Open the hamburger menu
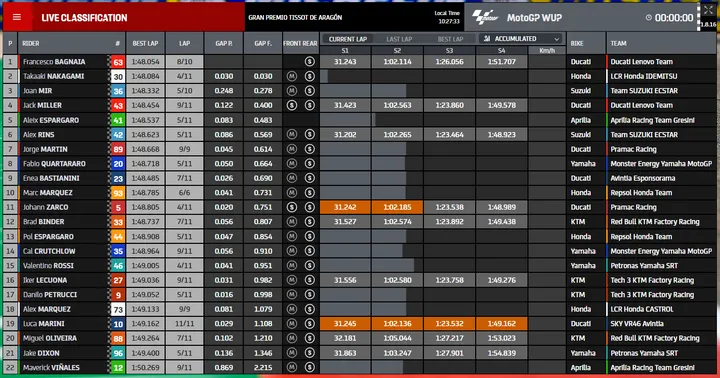This screenshot has height=378, width=720. point(17,17)
